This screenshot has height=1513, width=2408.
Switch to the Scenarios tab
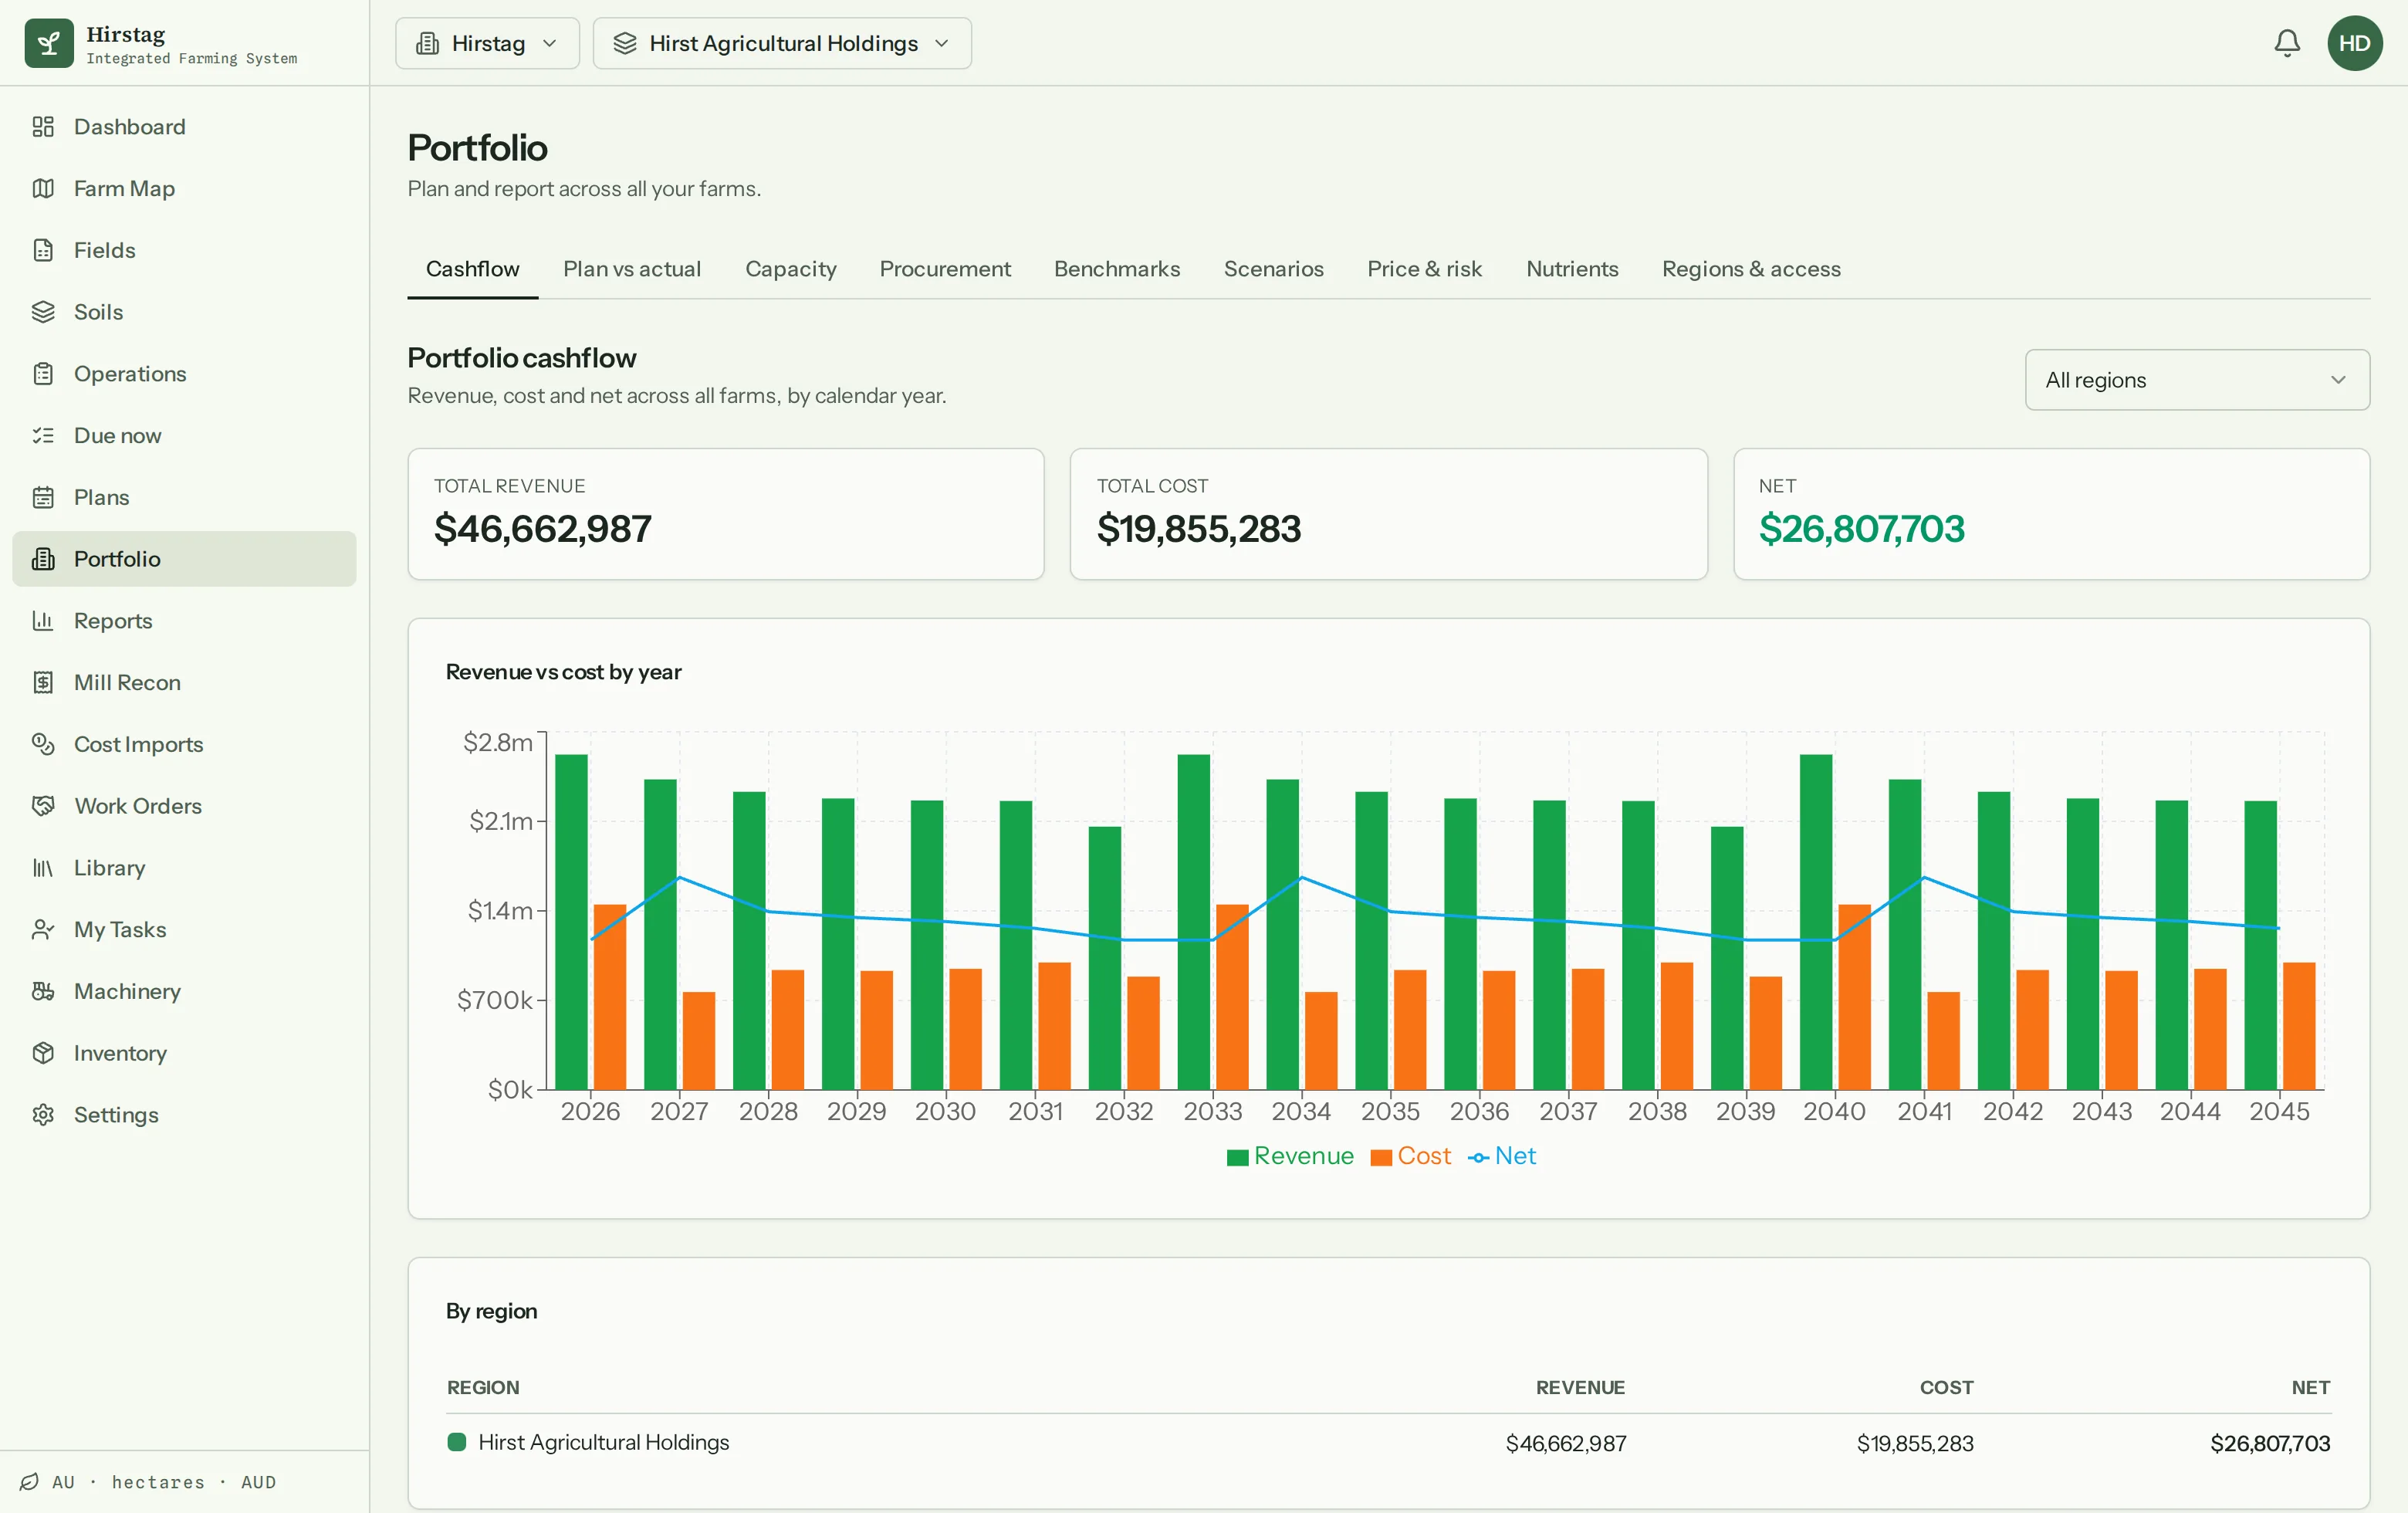click(x=1273, y=269)
